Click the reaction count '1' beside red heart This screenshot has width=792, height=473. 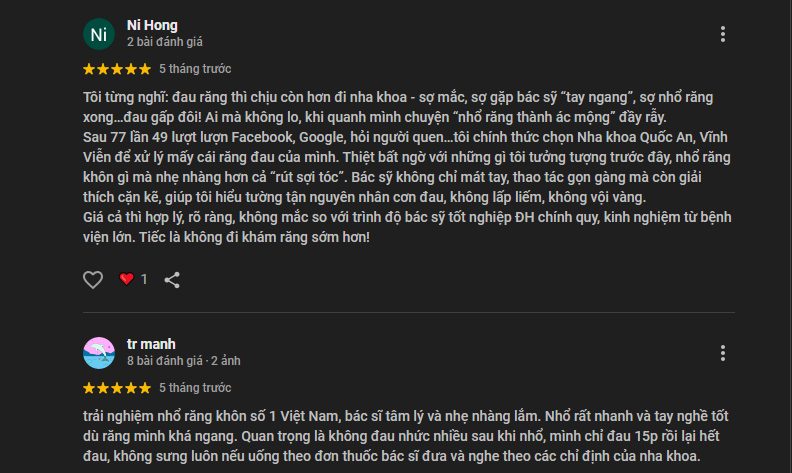144,279
